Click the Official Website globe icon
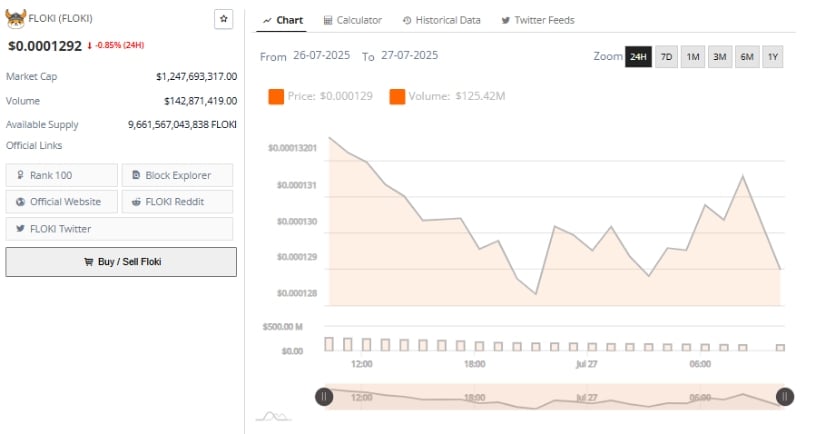This screenshot has height=434, width=825. pyautogui.click(x=20, y=201)
